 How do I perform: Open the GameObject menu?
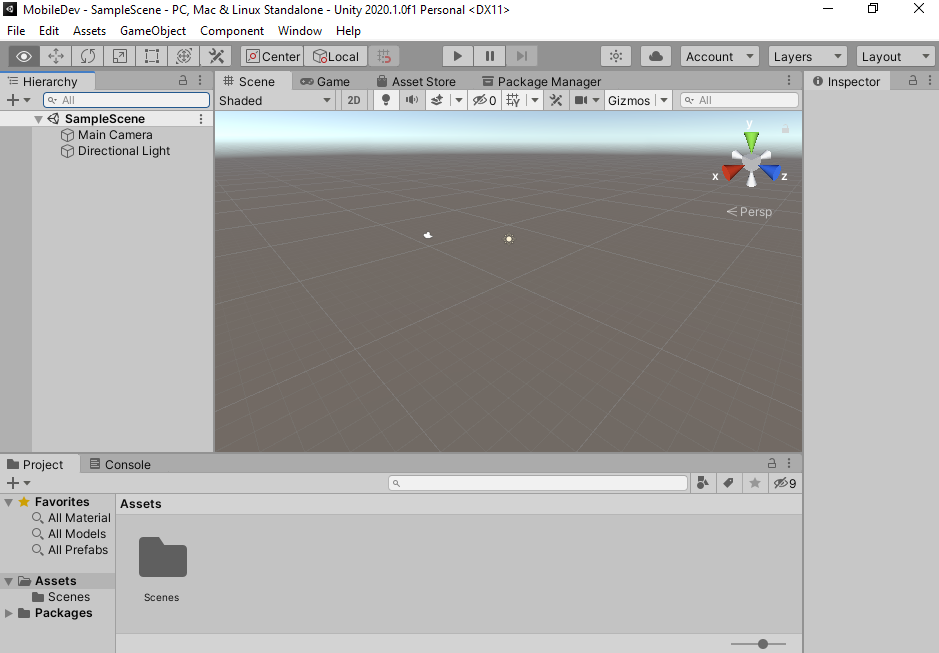coord(152,30)
